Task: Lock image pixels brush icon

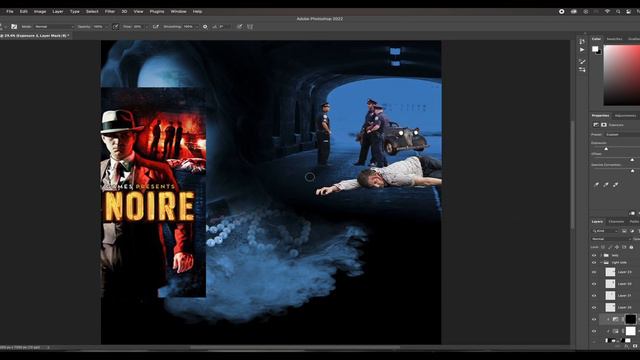Action: (x=610, y=247)
